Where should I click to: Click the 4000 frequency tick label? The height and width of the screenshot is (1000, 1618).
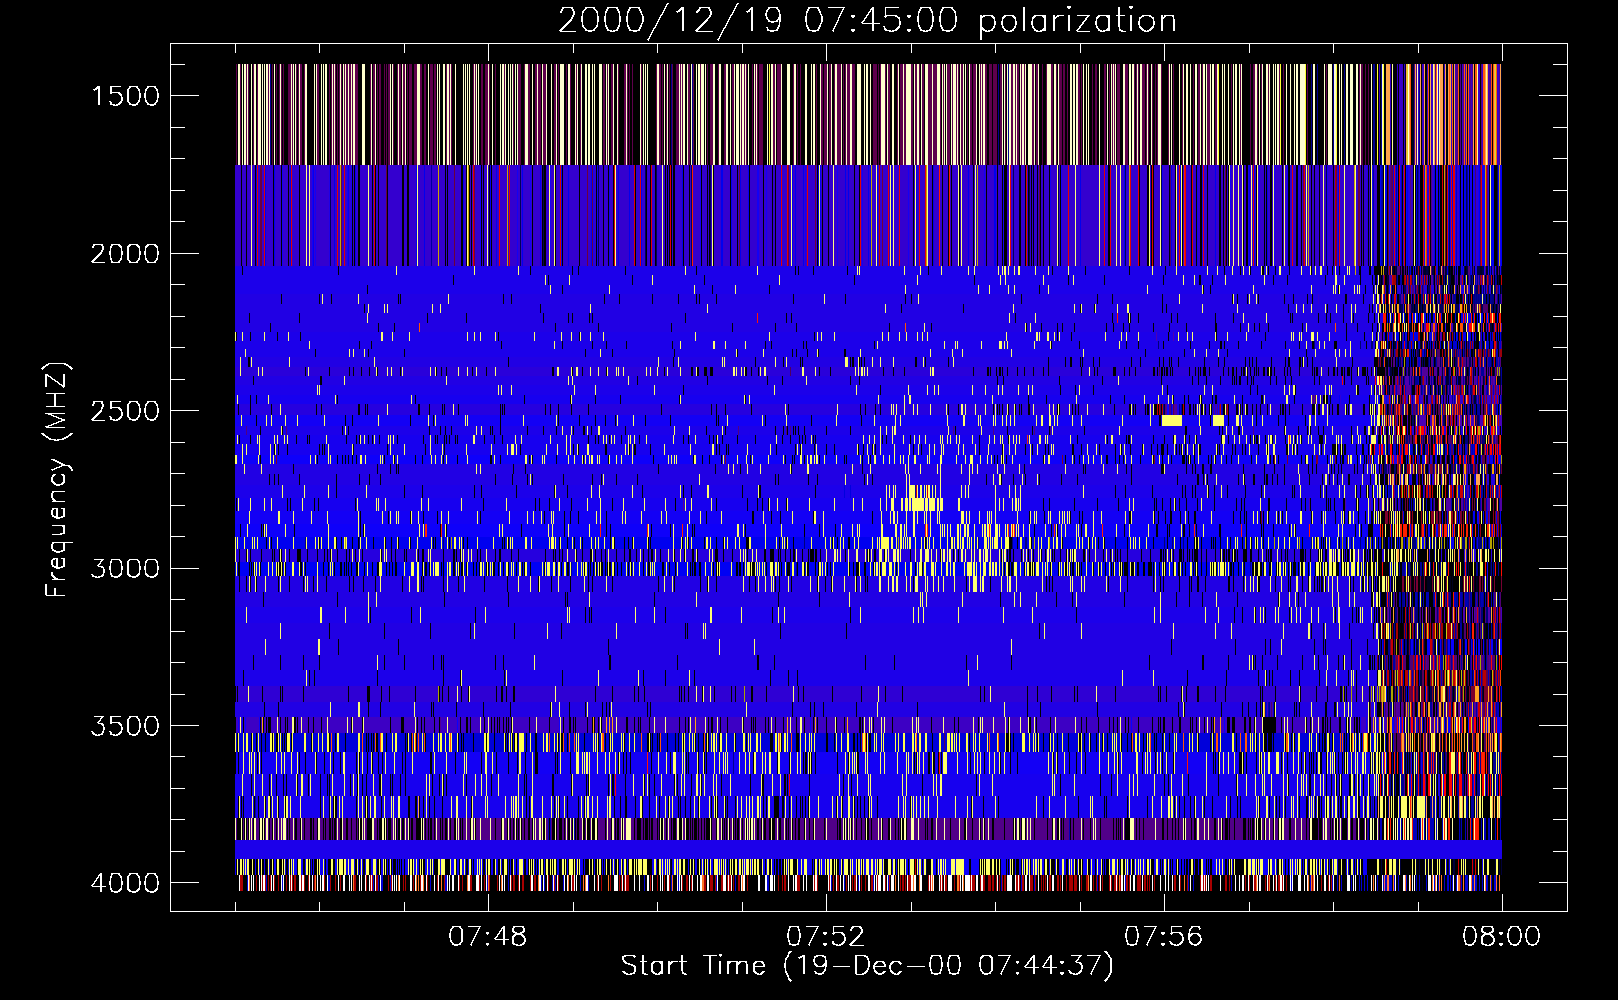coord(125,883)
